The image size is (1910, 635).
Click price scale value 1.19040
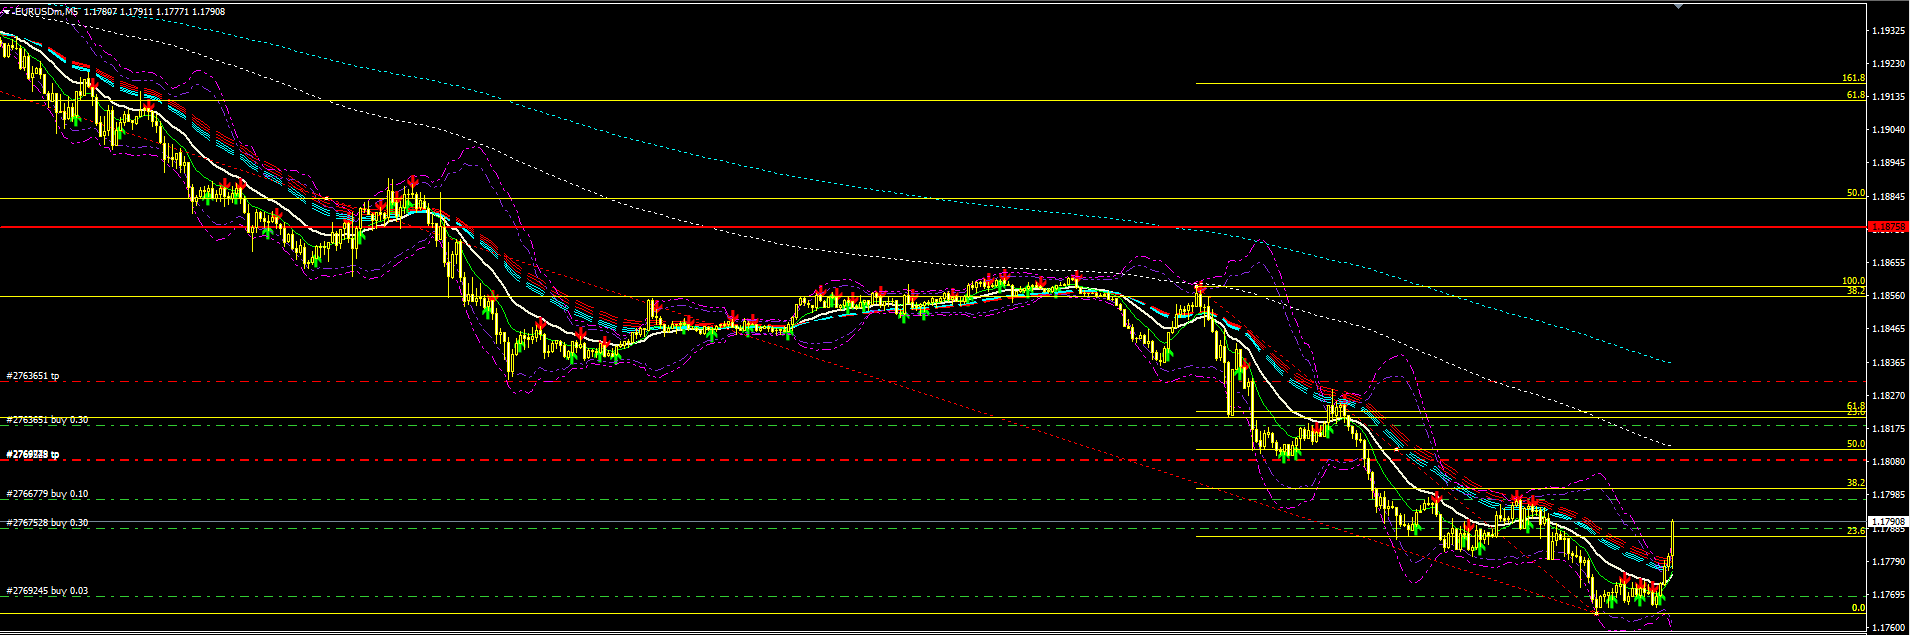click(x=1889, y=130)
